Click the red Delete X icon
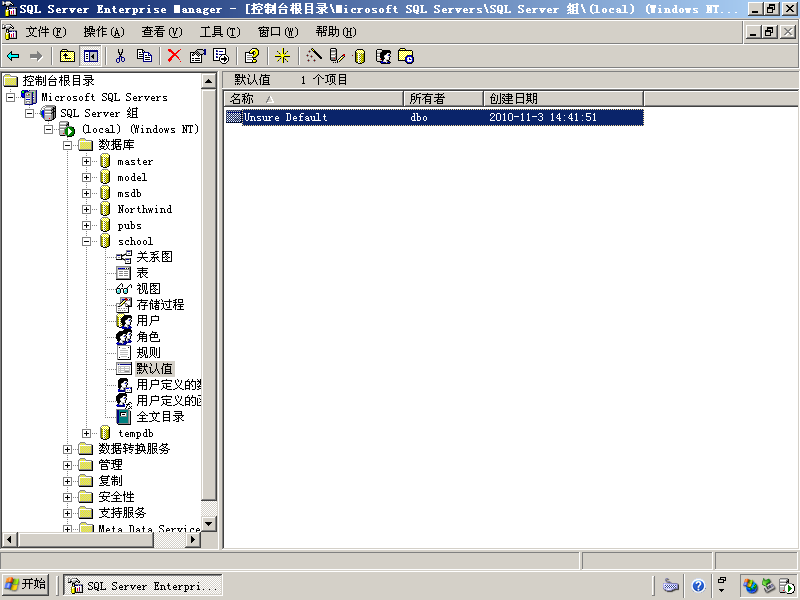This screenshot has height=600, width=800. [x=174, y=56]
